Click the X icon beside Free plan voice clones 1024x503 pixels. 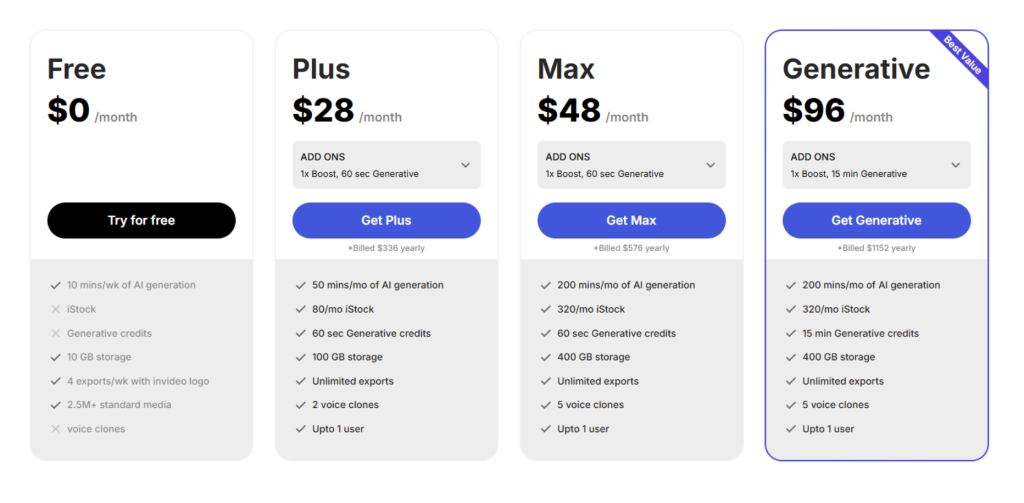(x=56, y=429)
